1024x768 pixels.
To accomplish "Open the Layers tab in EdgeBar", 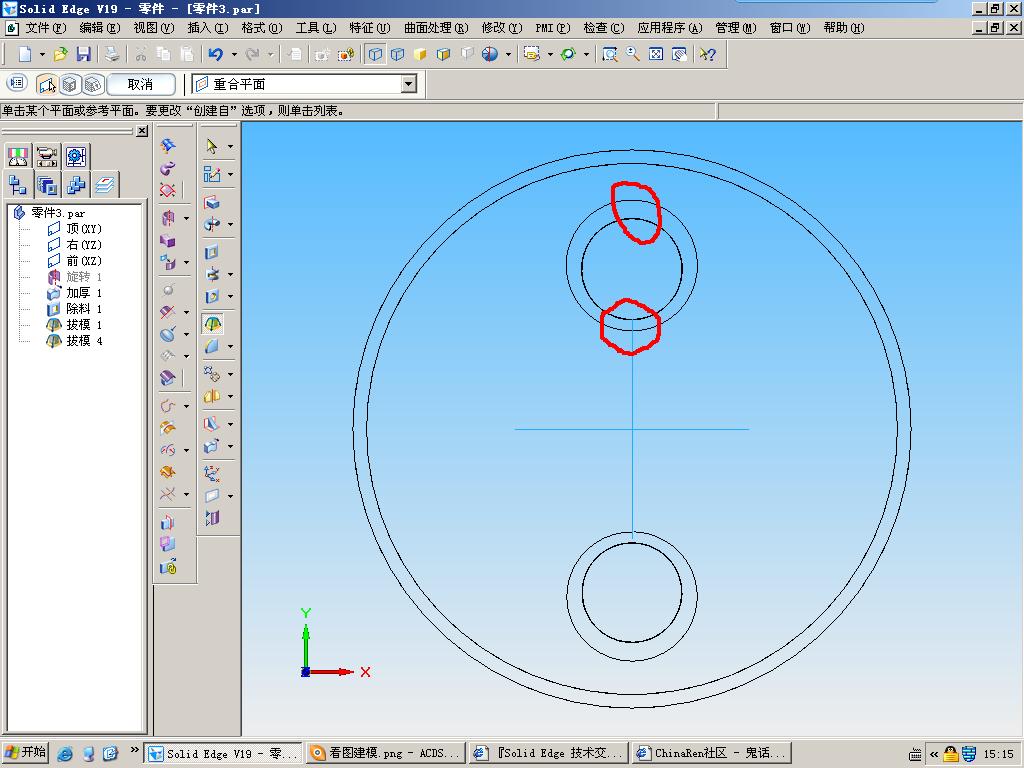I will point(104,185).
